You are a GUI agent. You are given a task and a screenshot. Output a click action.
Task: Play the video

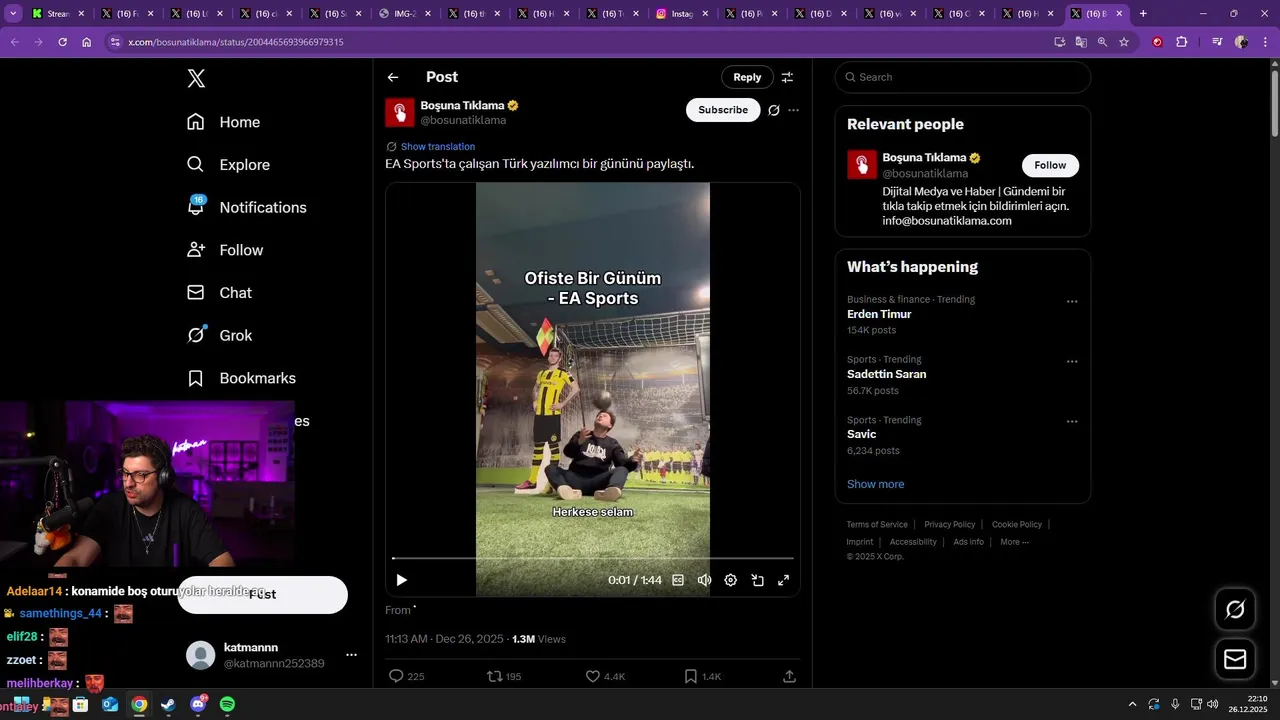402,580
